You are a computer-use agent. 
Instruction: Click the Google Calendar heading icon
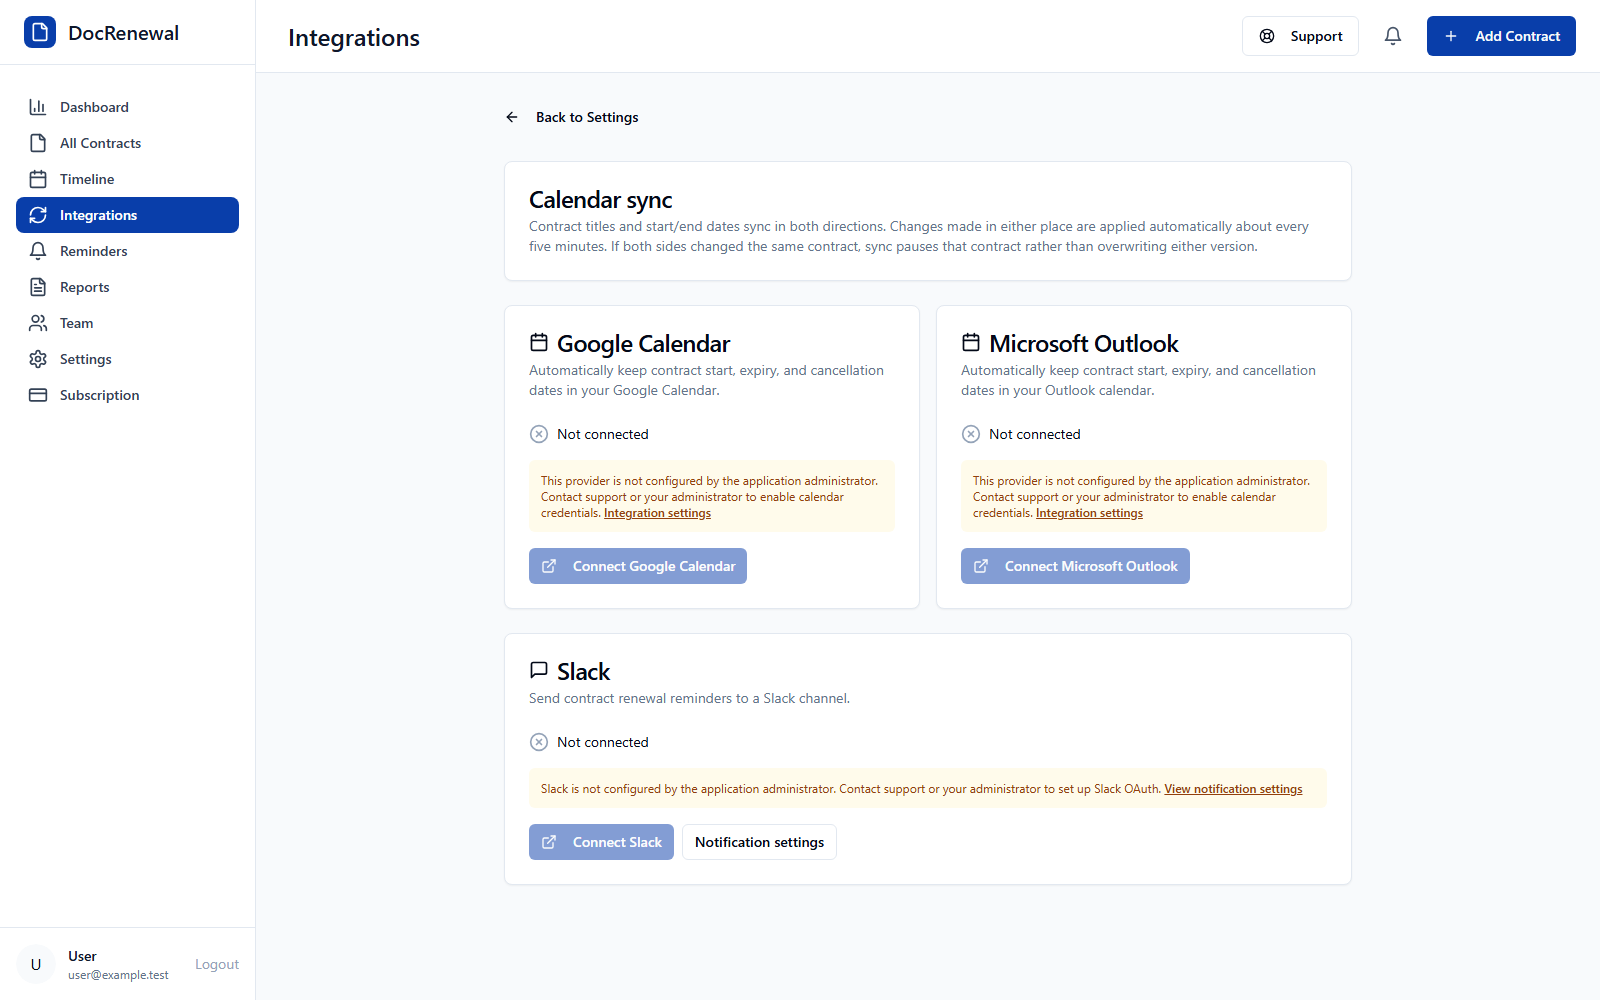tap(539, 342)
